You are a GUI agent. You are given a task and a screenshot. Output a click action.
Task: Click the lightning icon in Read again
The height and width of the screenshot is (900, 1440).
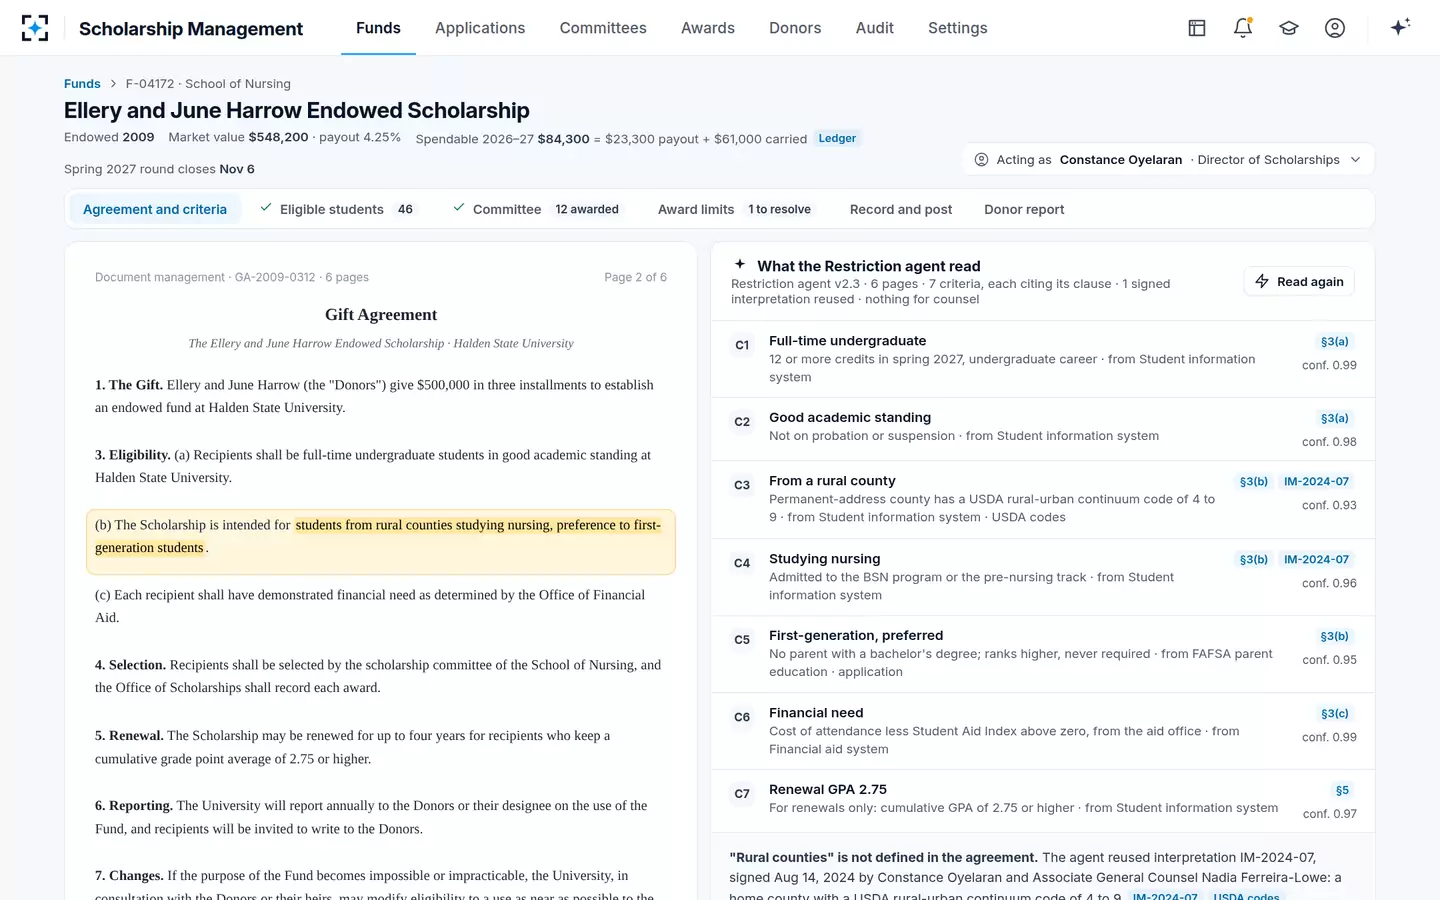[x=1262, y=281]
